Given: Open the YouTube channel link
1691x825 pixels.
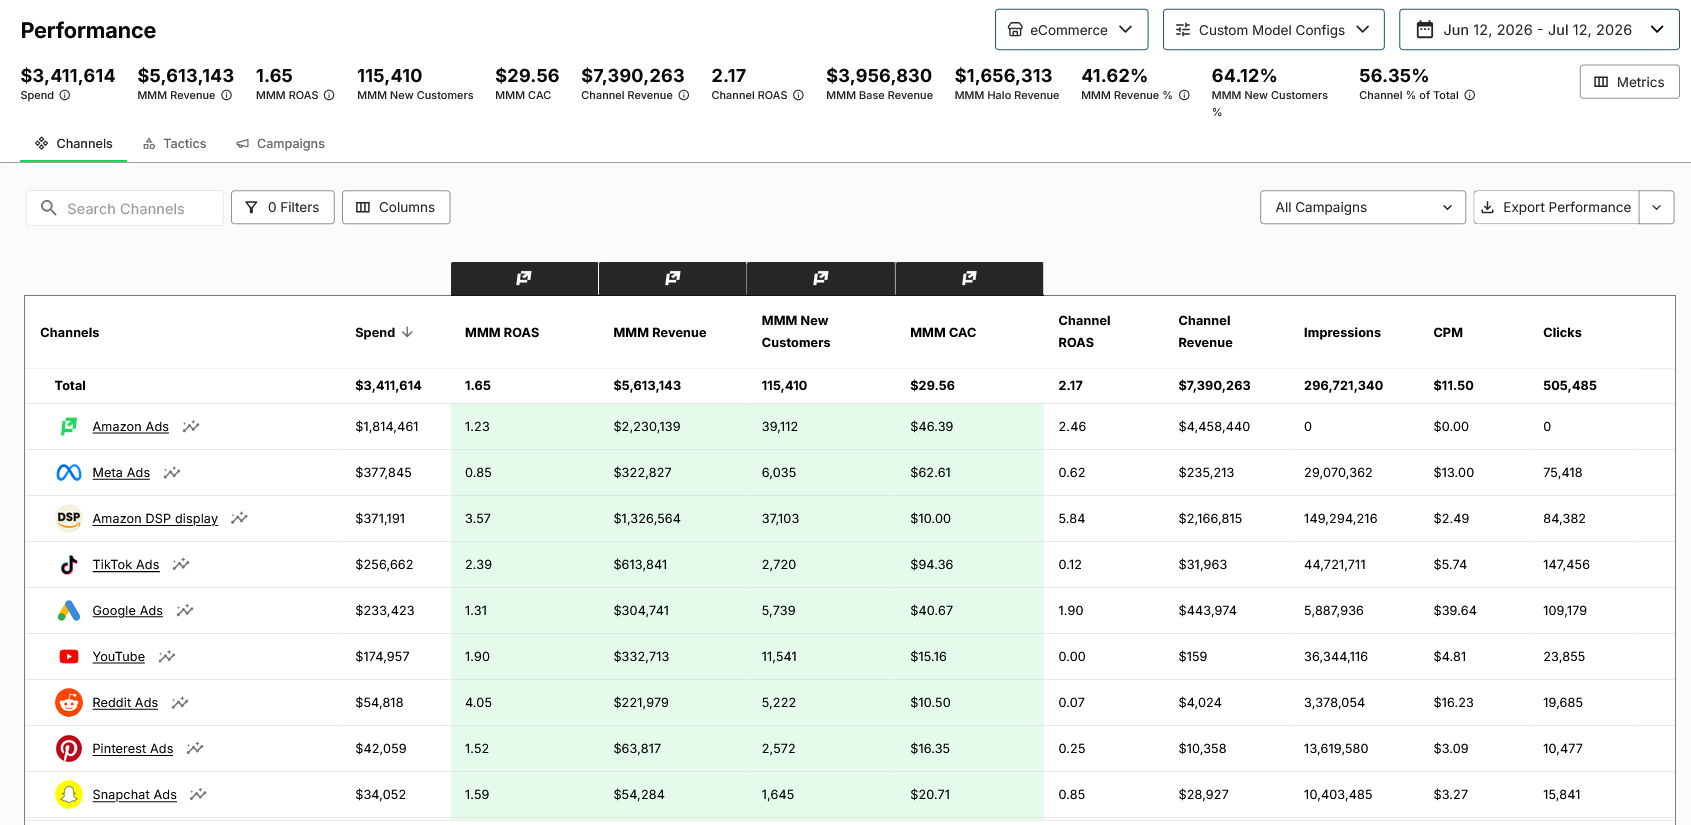Looking at the screenshot, I should (x=119, y=657).
